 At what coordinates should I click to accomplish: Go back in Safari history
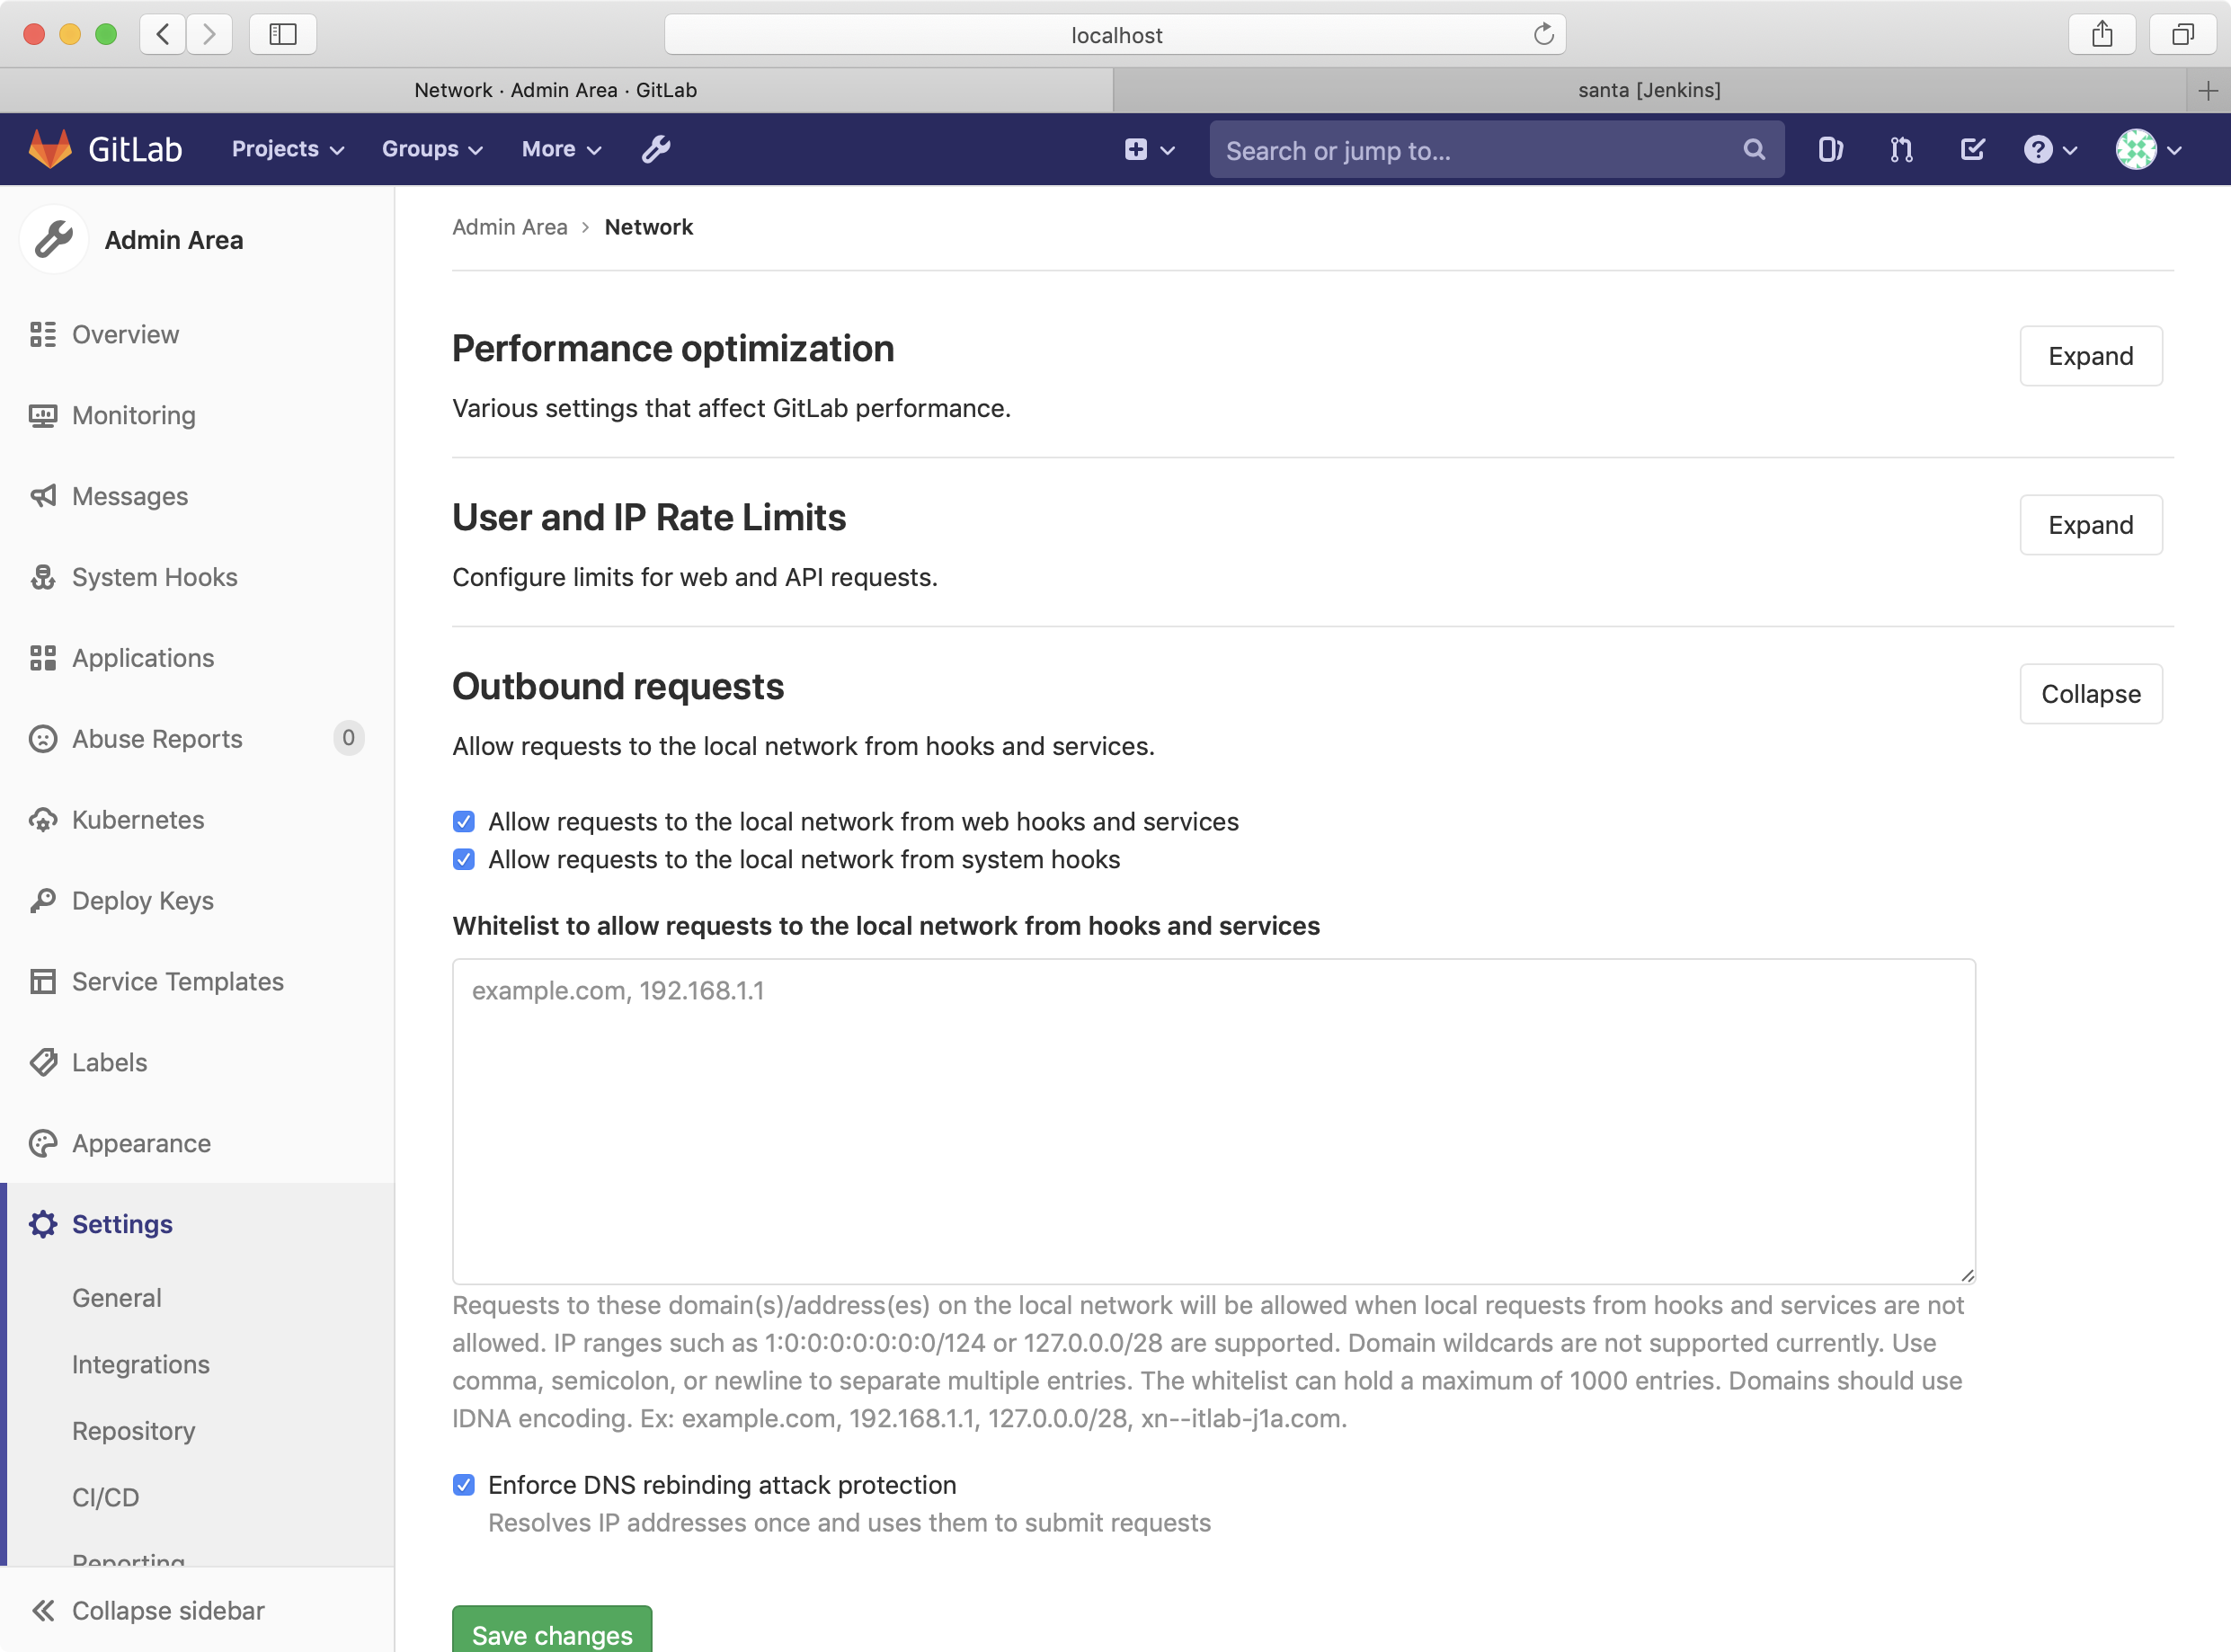162,35
